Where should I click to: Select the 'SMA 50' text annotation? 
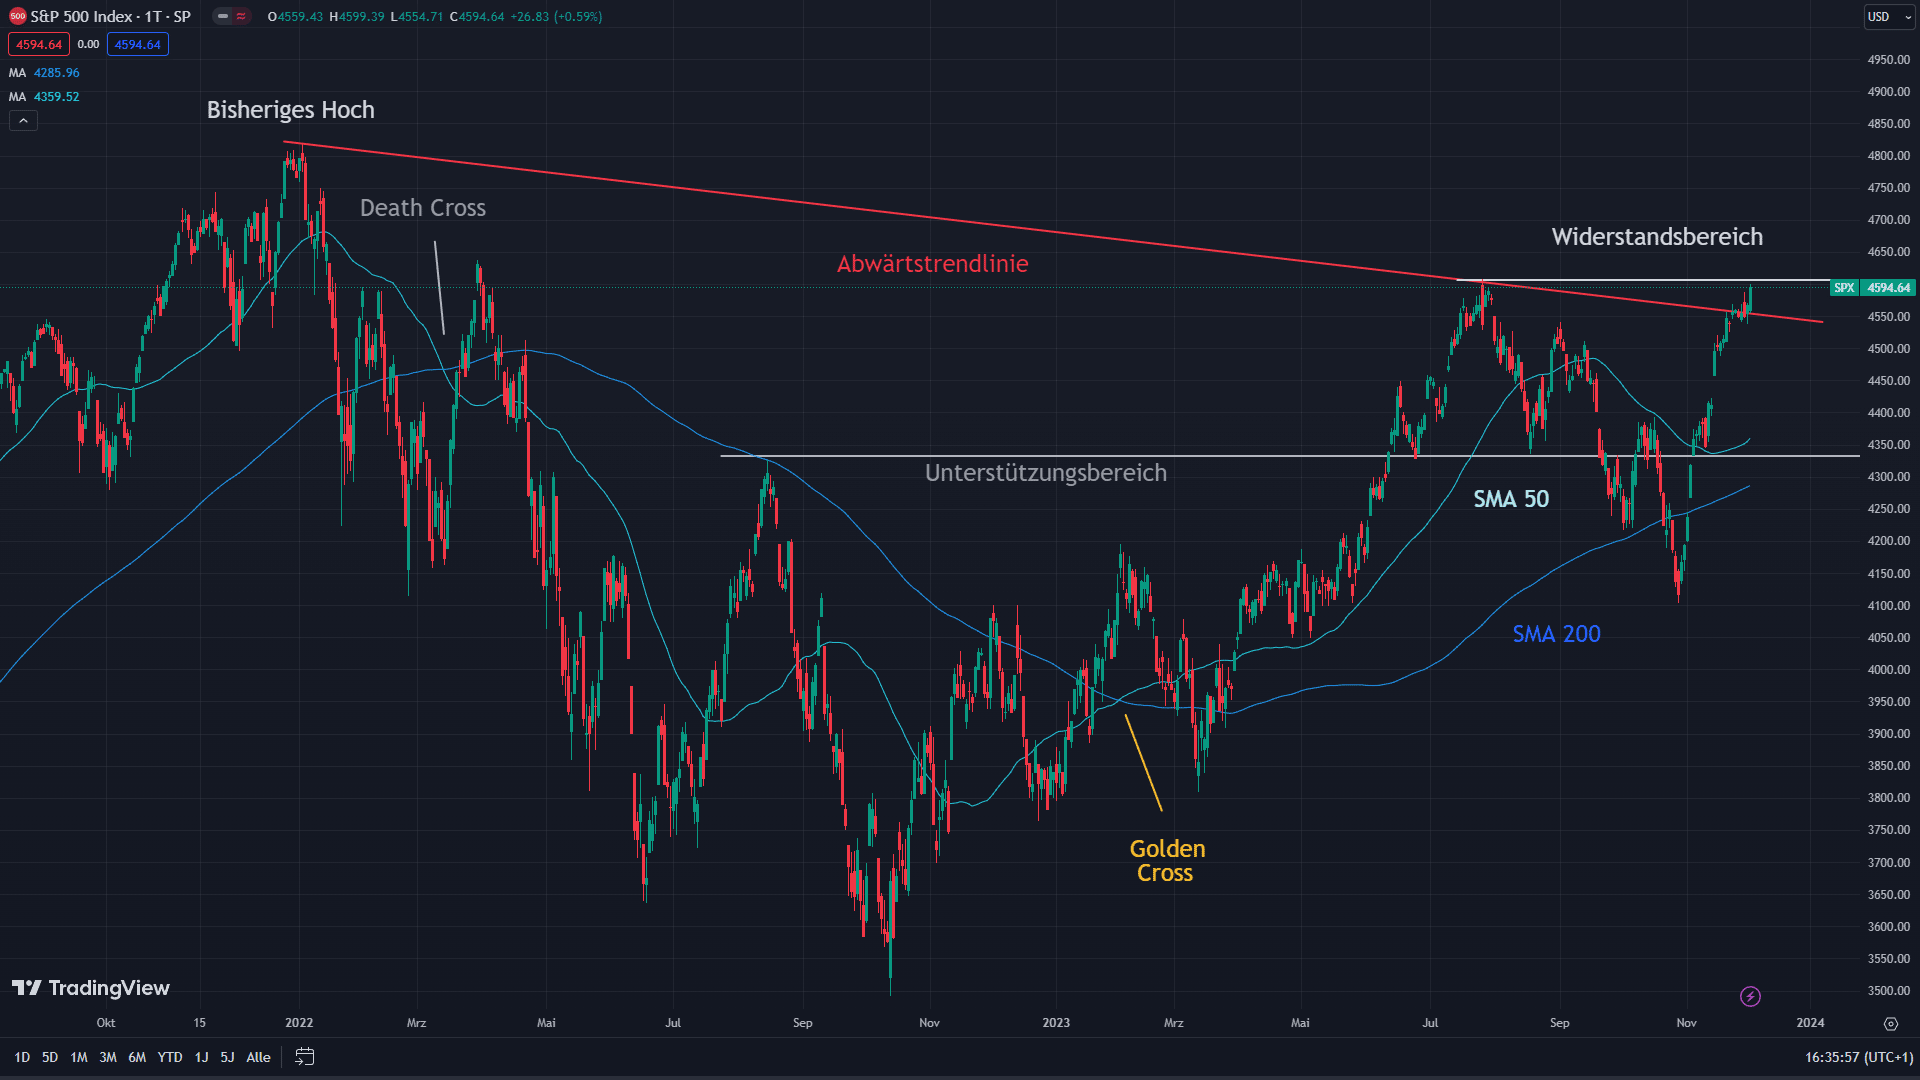tap(1511, 499)
